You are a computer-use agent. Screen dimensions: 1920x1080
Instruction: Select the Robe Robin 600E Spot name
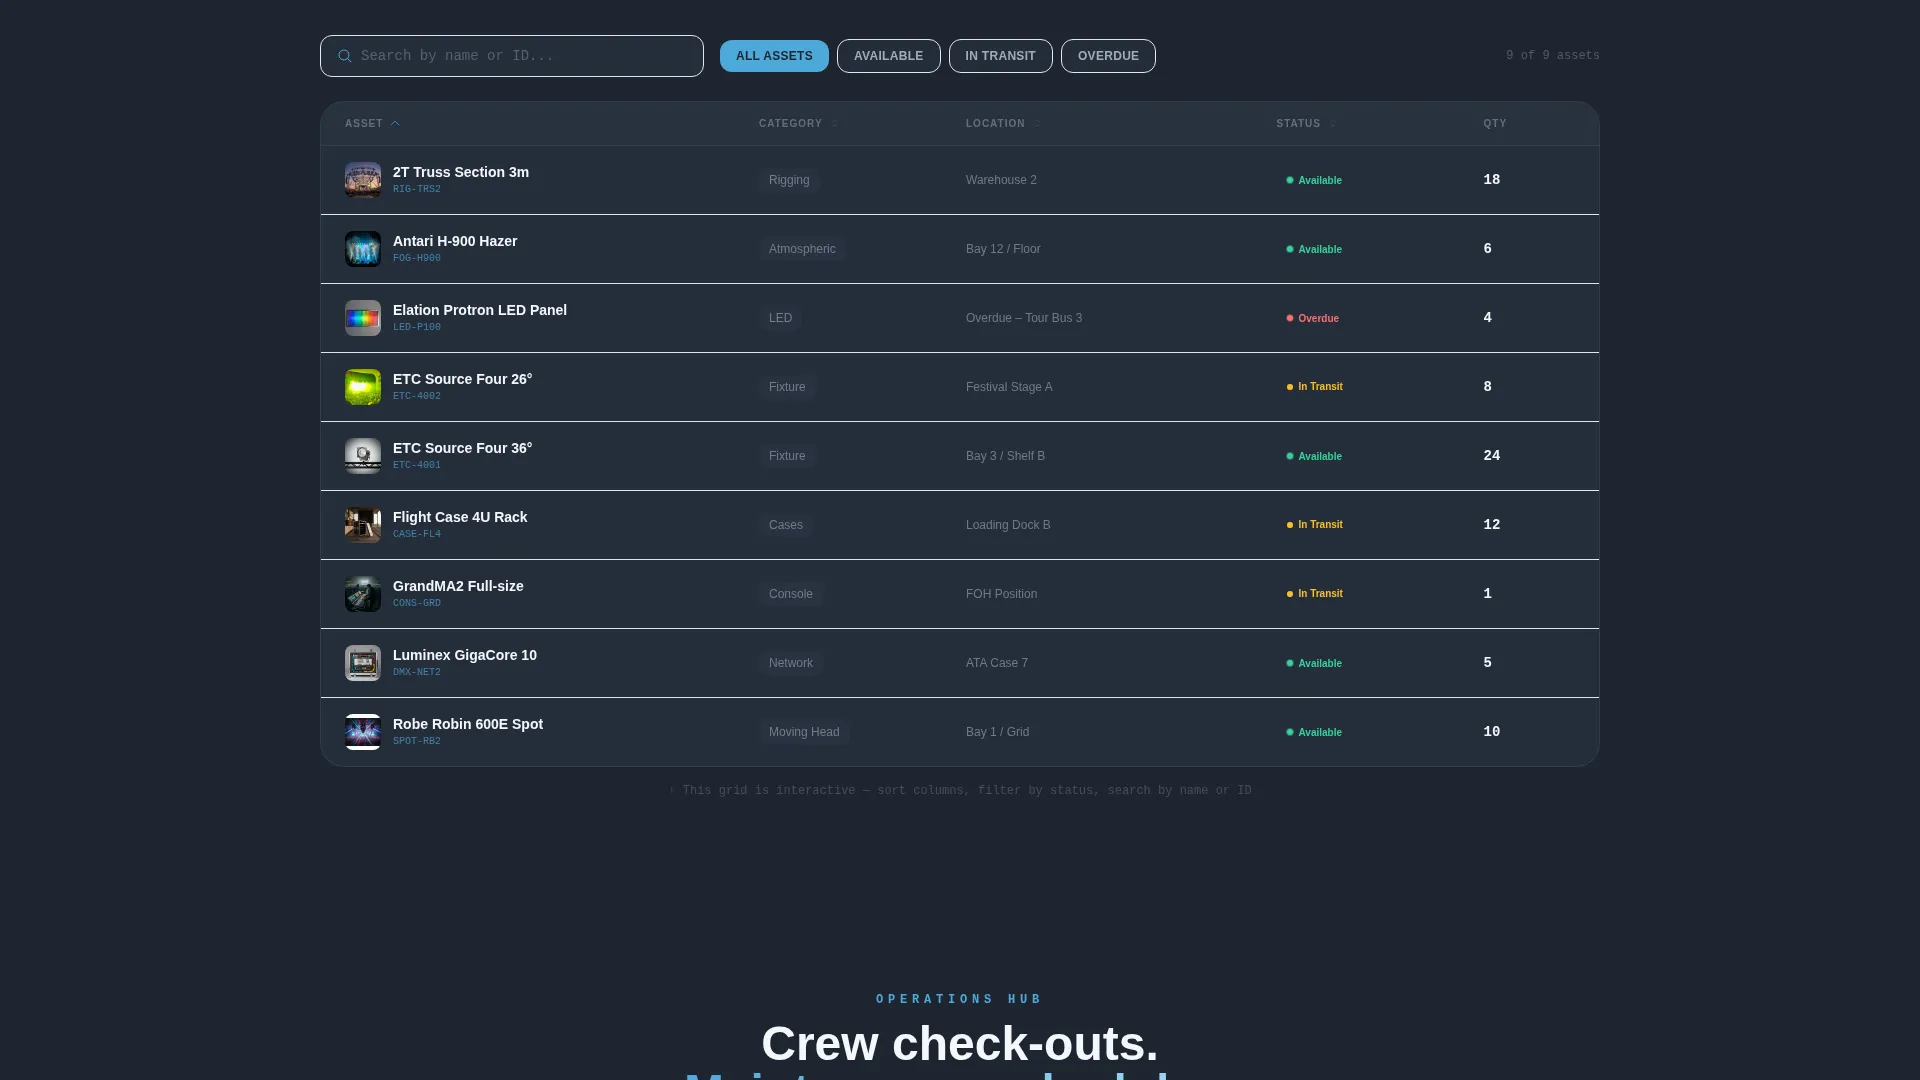point(468,724)
